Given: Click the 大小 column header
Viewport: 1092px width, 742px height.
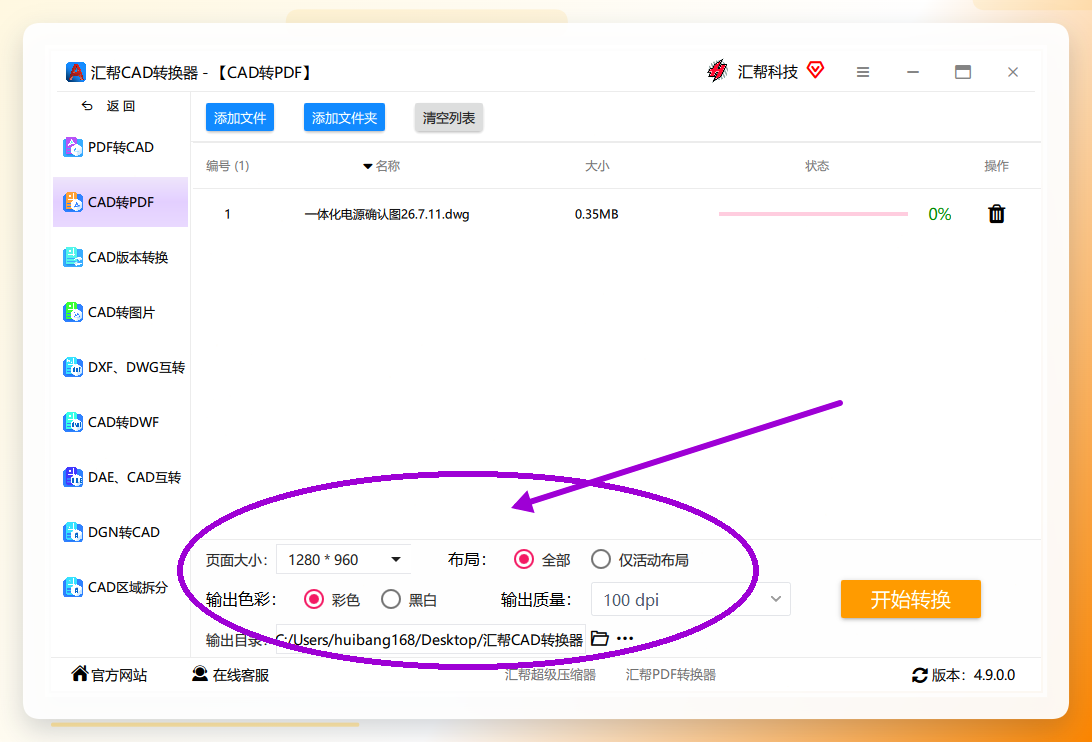Looking at the screenshot, I should (x=597, y=166).
